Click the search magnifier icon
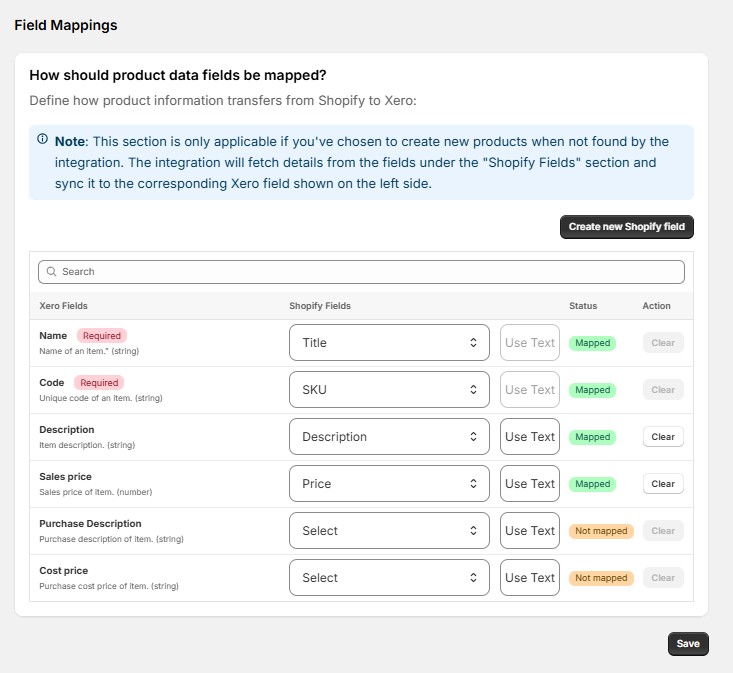Viewport: 733px width, 673px height. pos(51,272)
